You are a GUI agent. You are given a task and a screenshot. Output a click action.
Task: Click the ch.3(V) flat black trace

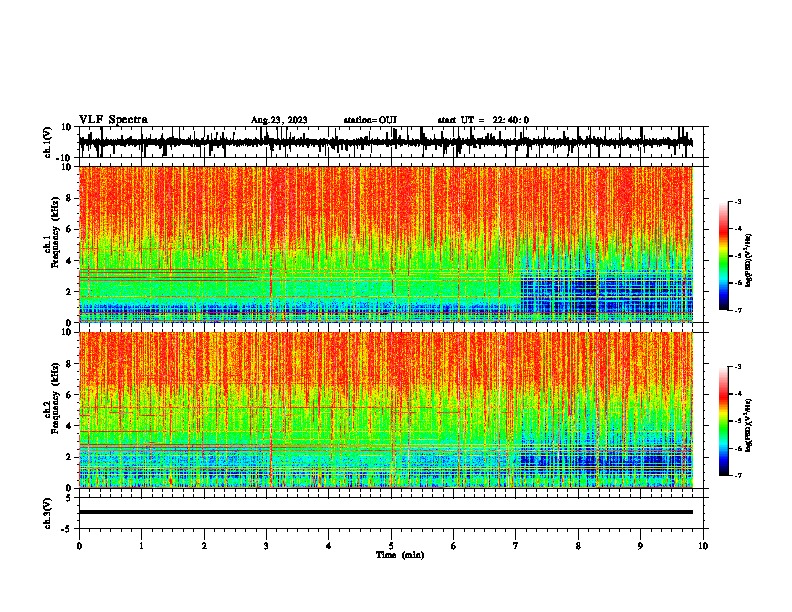[x=386, y=512]
